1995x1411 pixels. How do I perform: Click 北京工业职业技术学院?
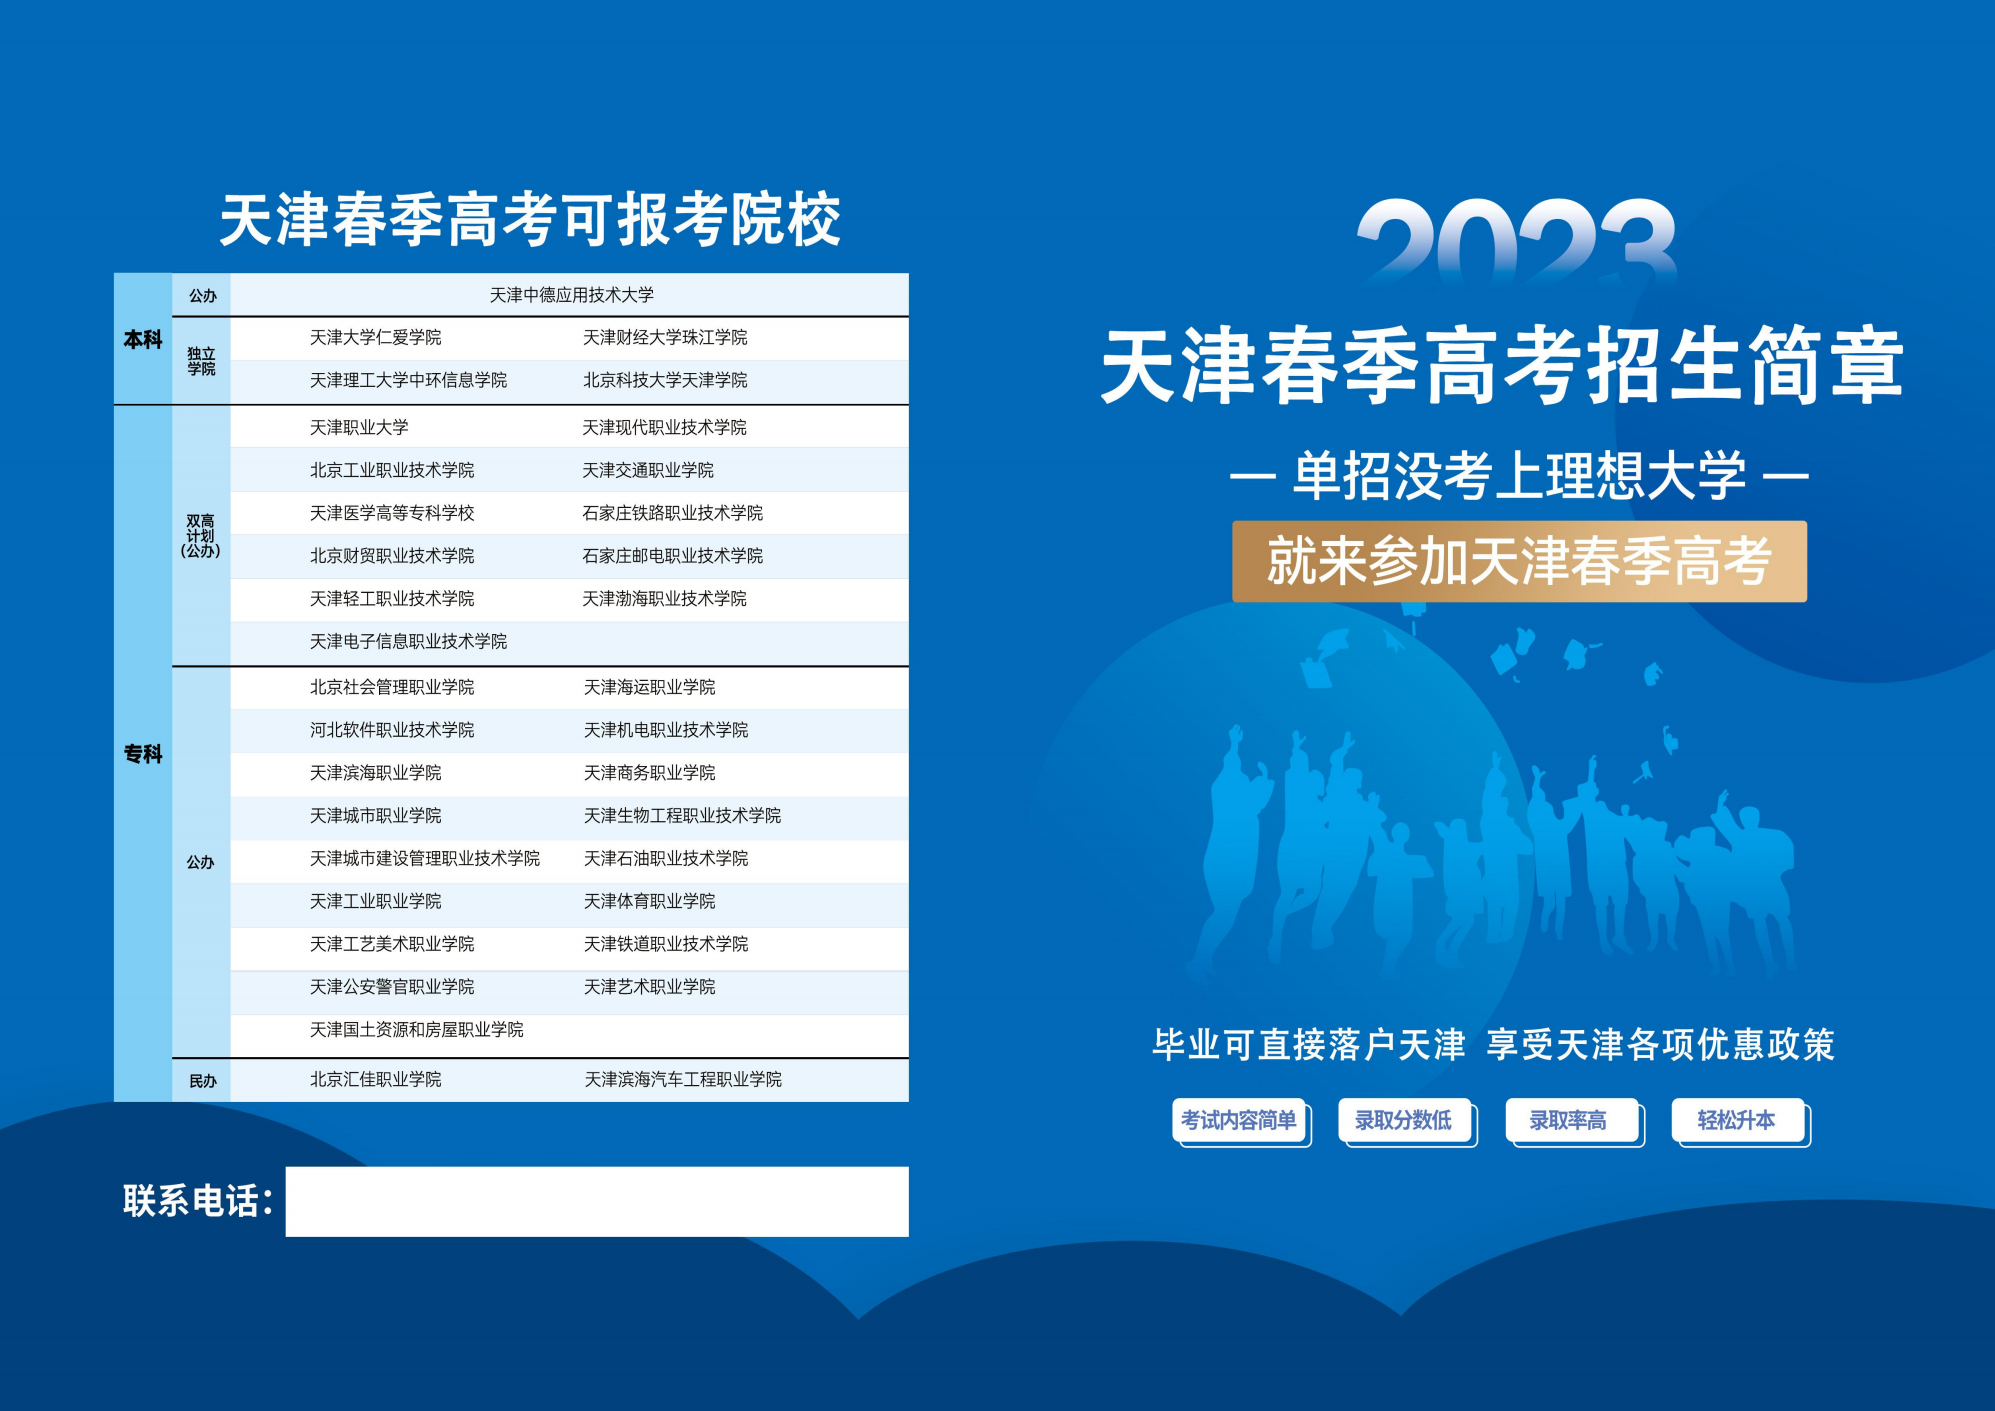(x=392, y=470)
